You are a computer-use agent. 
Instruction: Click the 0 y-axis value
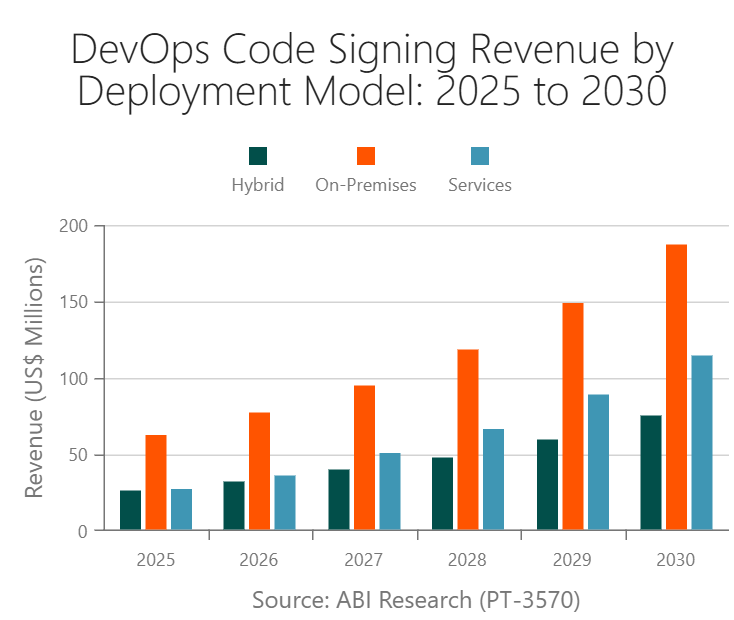(x=83, y=532)
